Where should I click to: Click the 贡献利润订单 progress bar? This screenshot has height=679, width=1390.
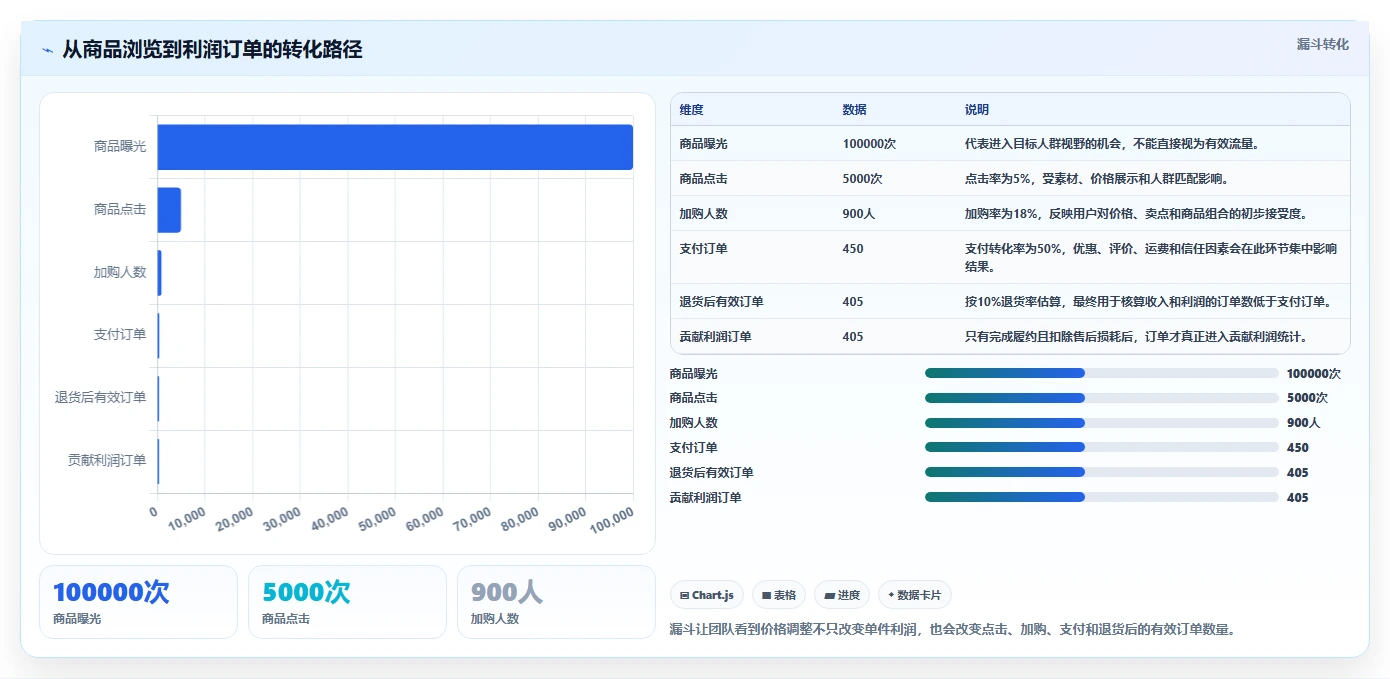1102,497
